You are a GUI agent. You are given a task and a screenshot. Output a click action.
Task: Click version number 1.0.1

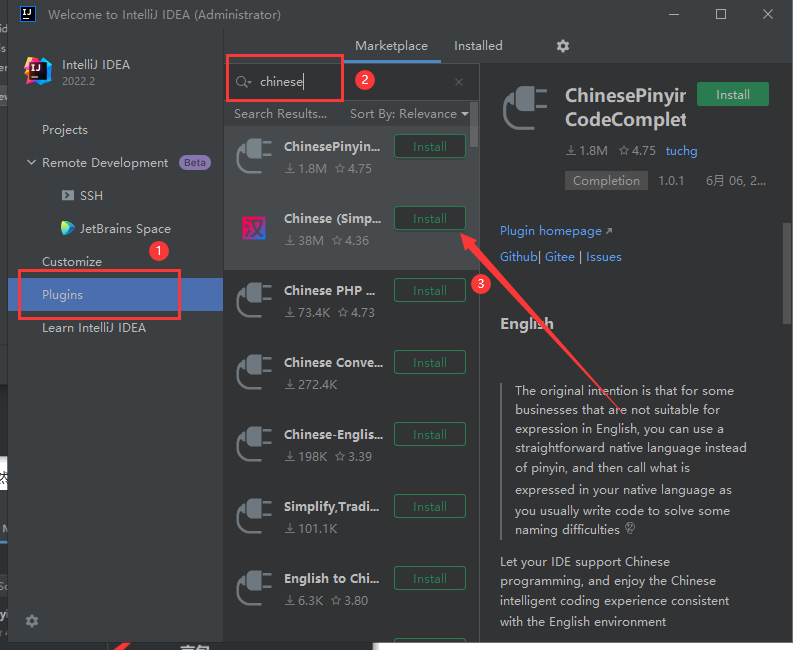click(x=671, y=181)
